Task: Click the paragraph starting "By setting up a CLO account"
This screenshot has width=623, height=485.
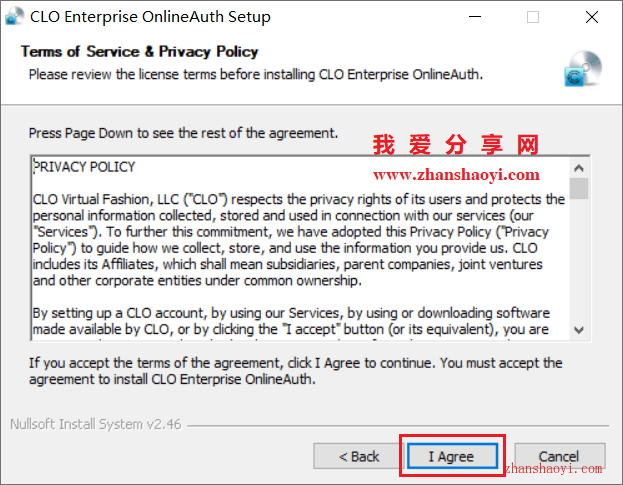Action: [x=291, y=321]
